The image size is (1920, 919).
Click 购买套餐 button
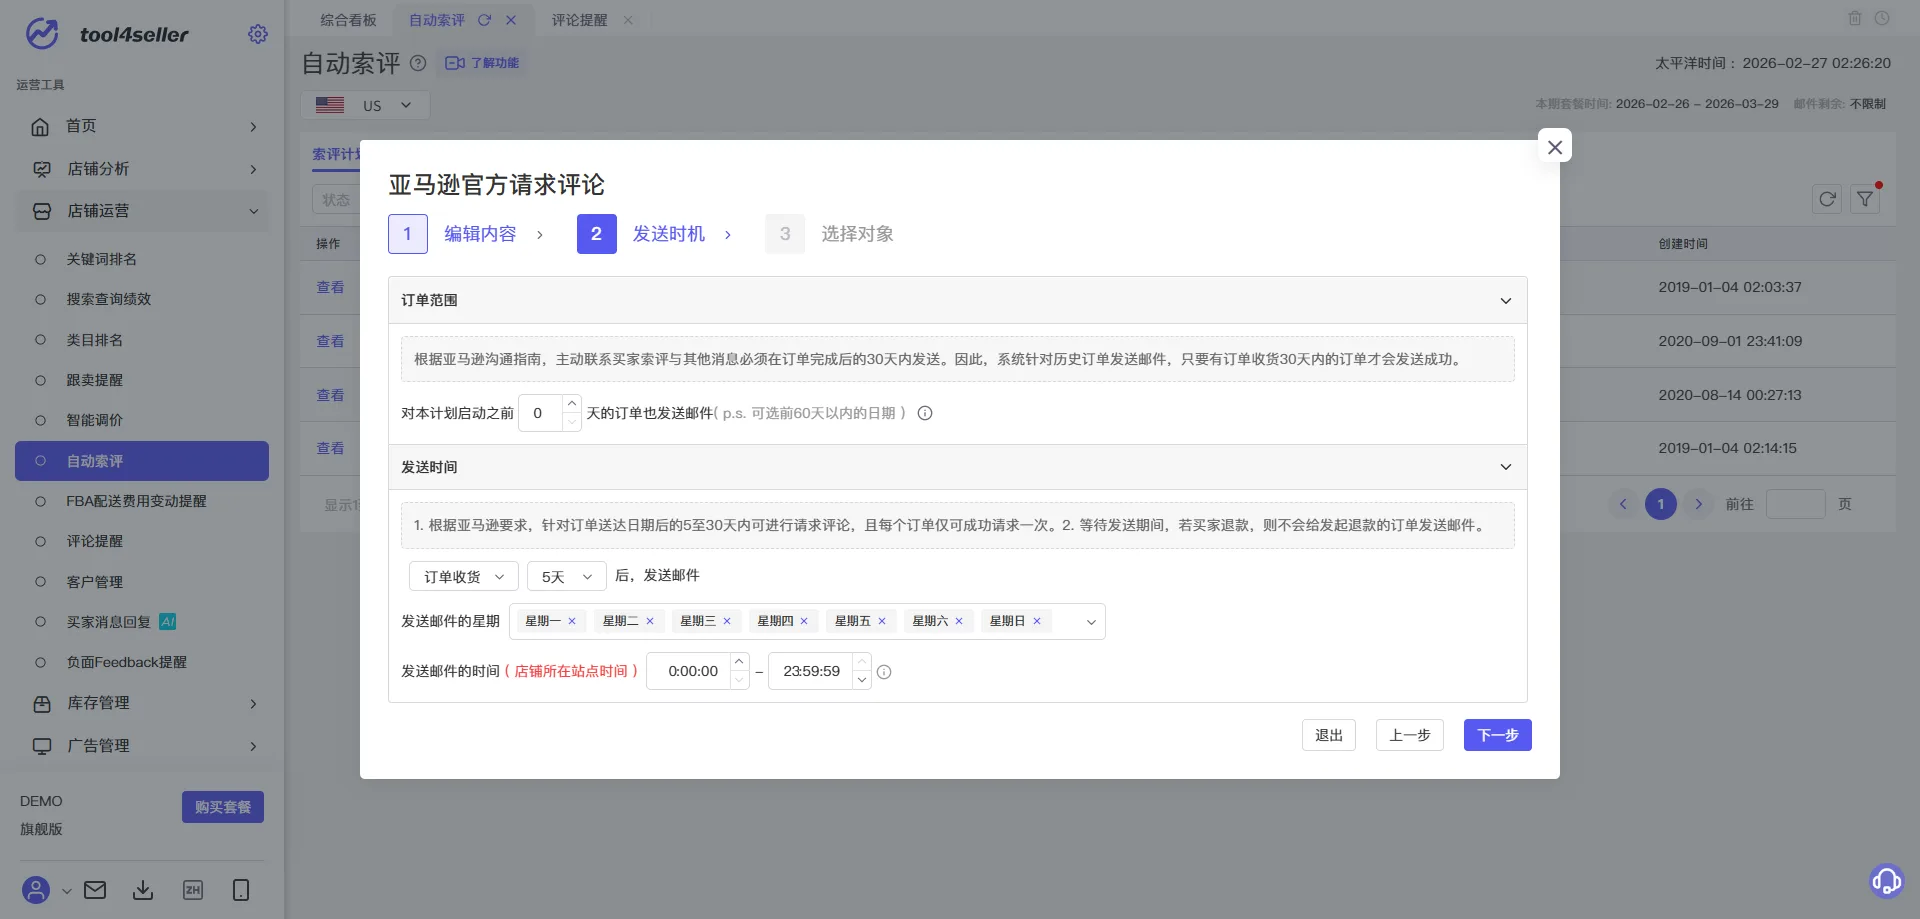click(x=223, y=807)
